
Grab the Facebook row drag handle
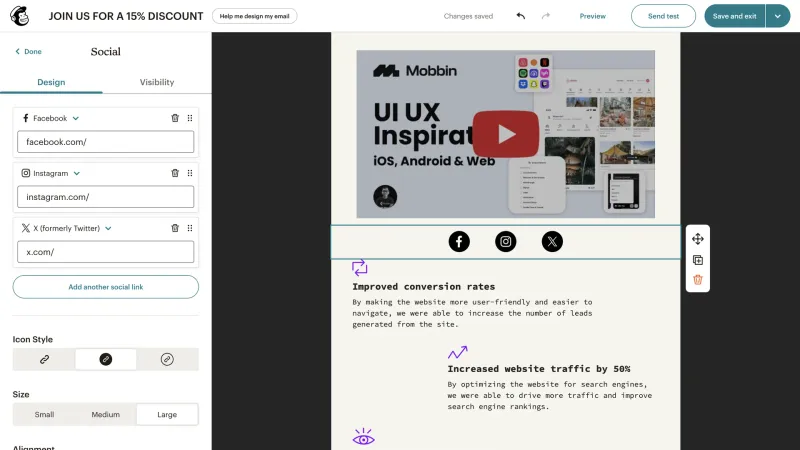[x=190, y=118]
